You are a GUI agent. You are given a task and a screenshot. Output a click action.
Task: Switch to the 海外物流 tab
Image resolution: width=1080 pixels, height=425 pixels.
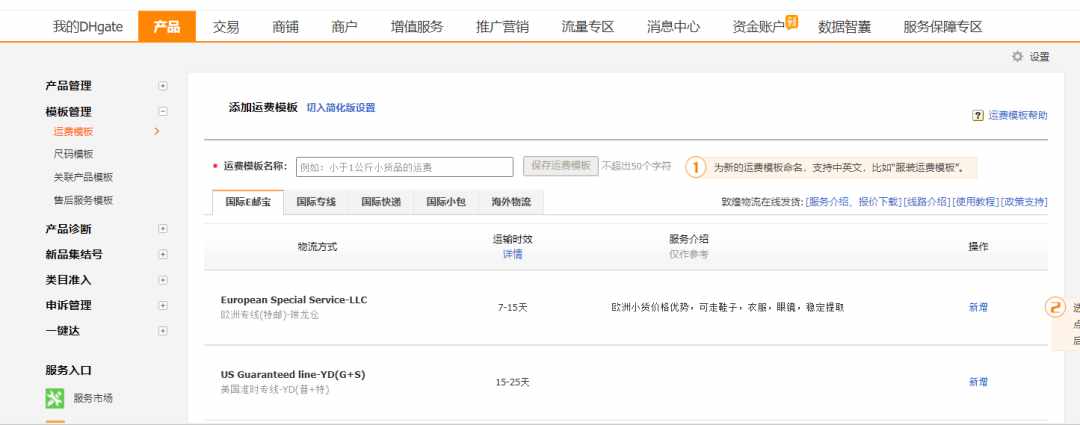(511, 203)
